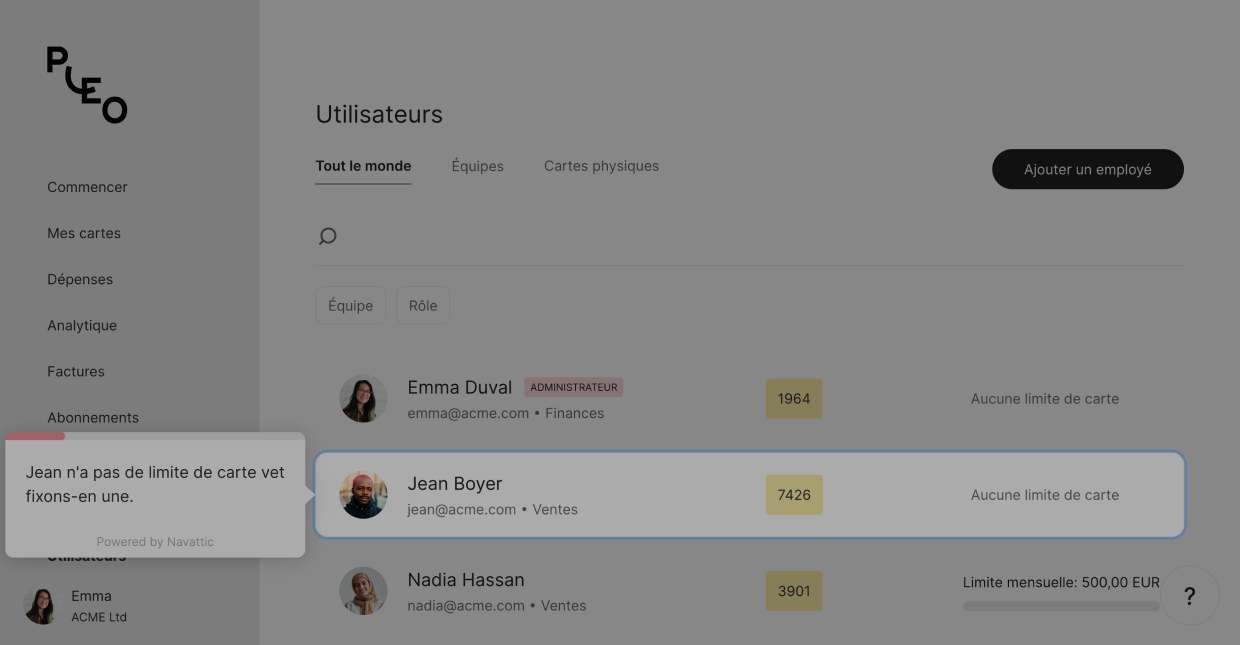Click Emma Duval's avatar photo
1240x645 pixels.
coord(363,399)
